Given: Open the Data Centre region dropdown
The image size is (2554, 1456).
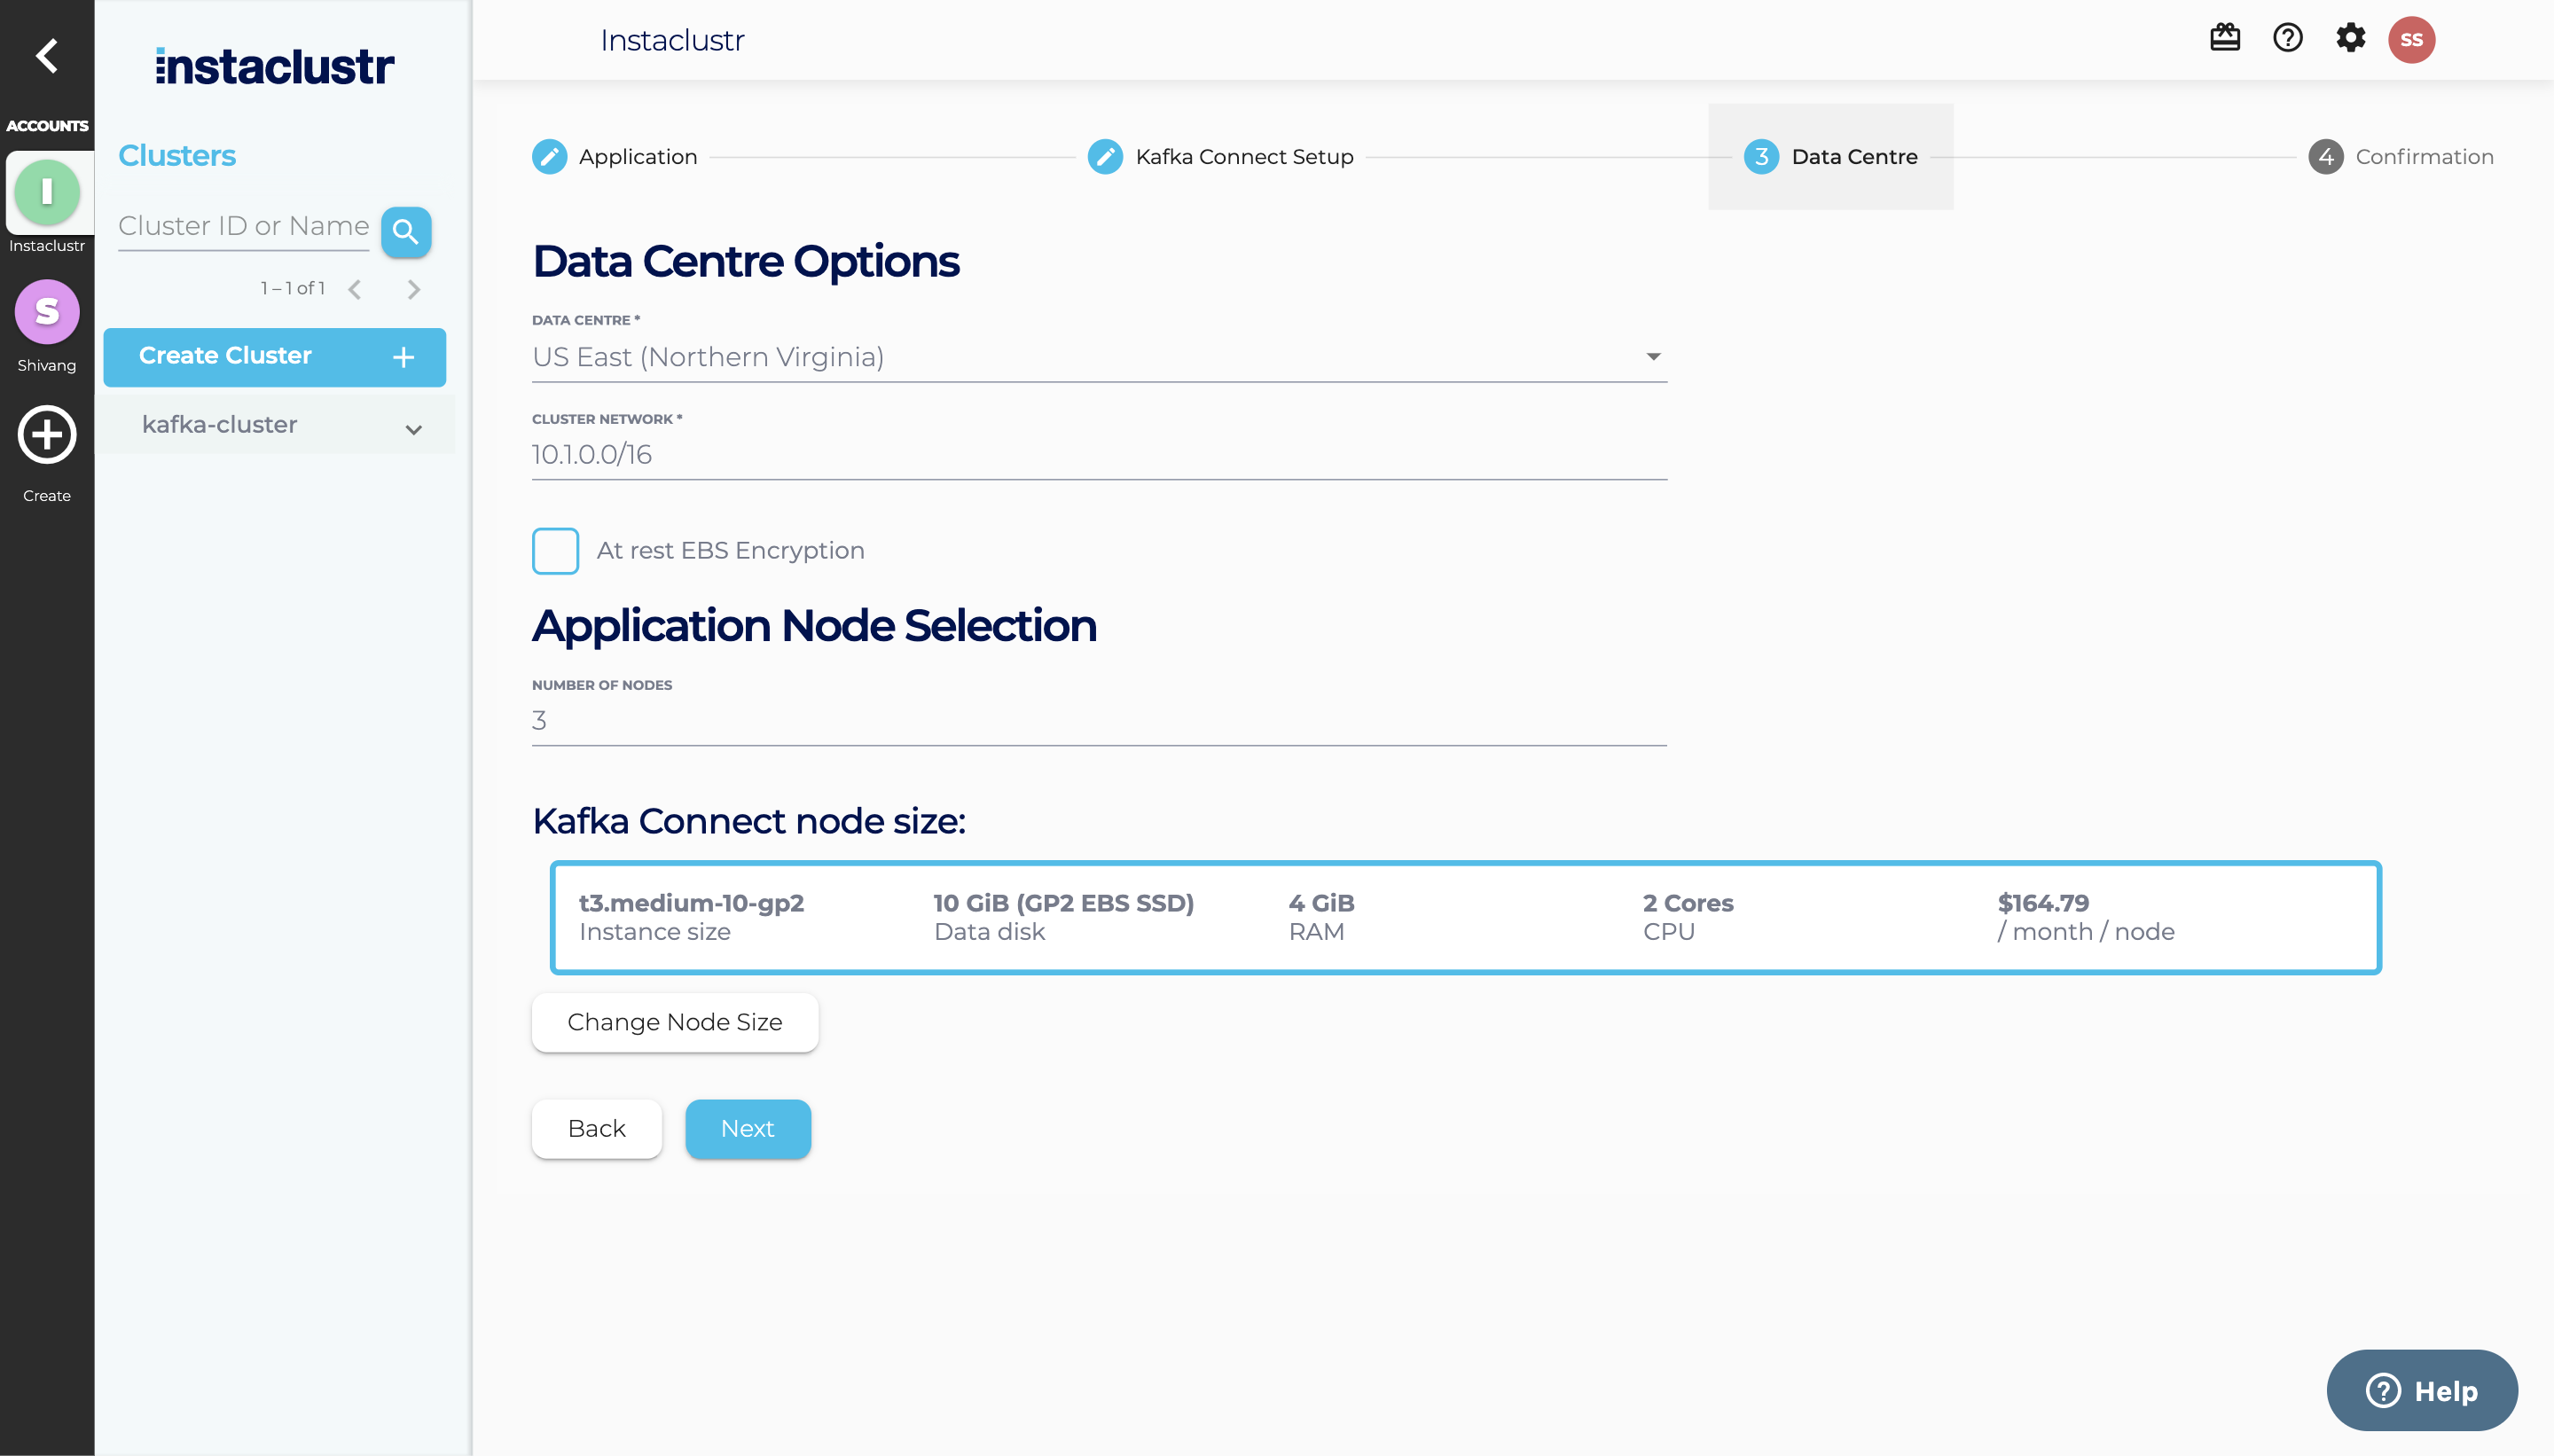Looking at the screenshot, I should pyautogui.click(x=1098, y=357).
